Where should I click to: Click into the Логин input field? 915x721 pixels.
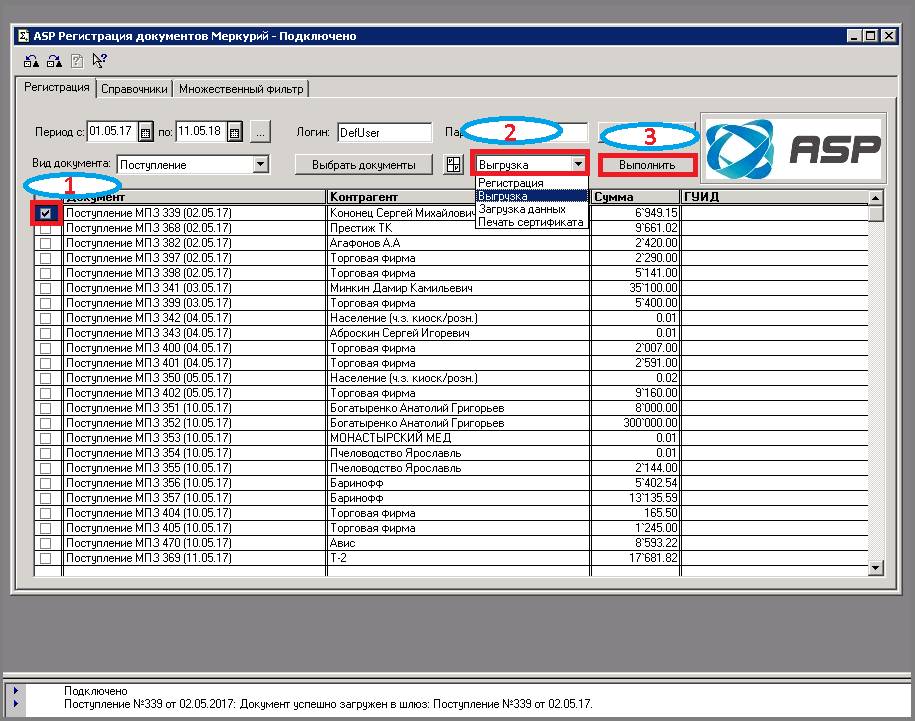385,132
